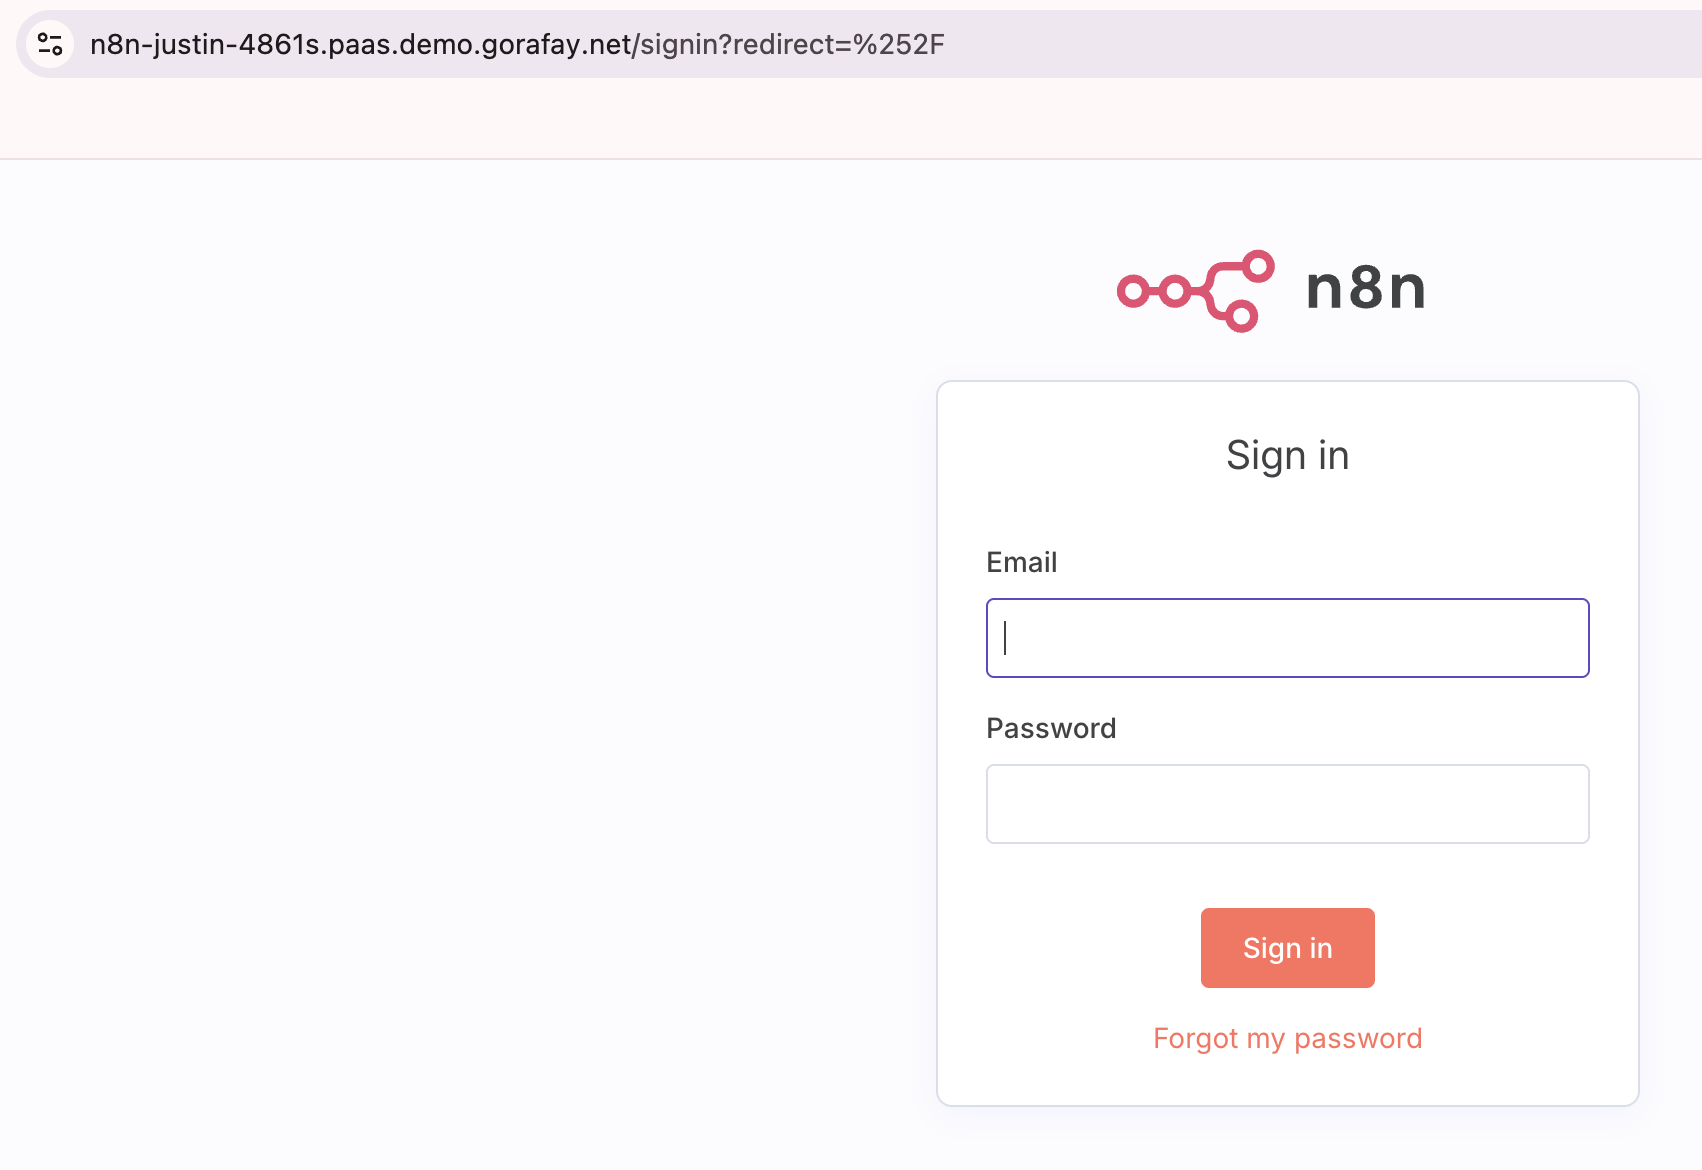Click the Sign in heading on the card
1702x1170 pixels.
point(1287,455)
